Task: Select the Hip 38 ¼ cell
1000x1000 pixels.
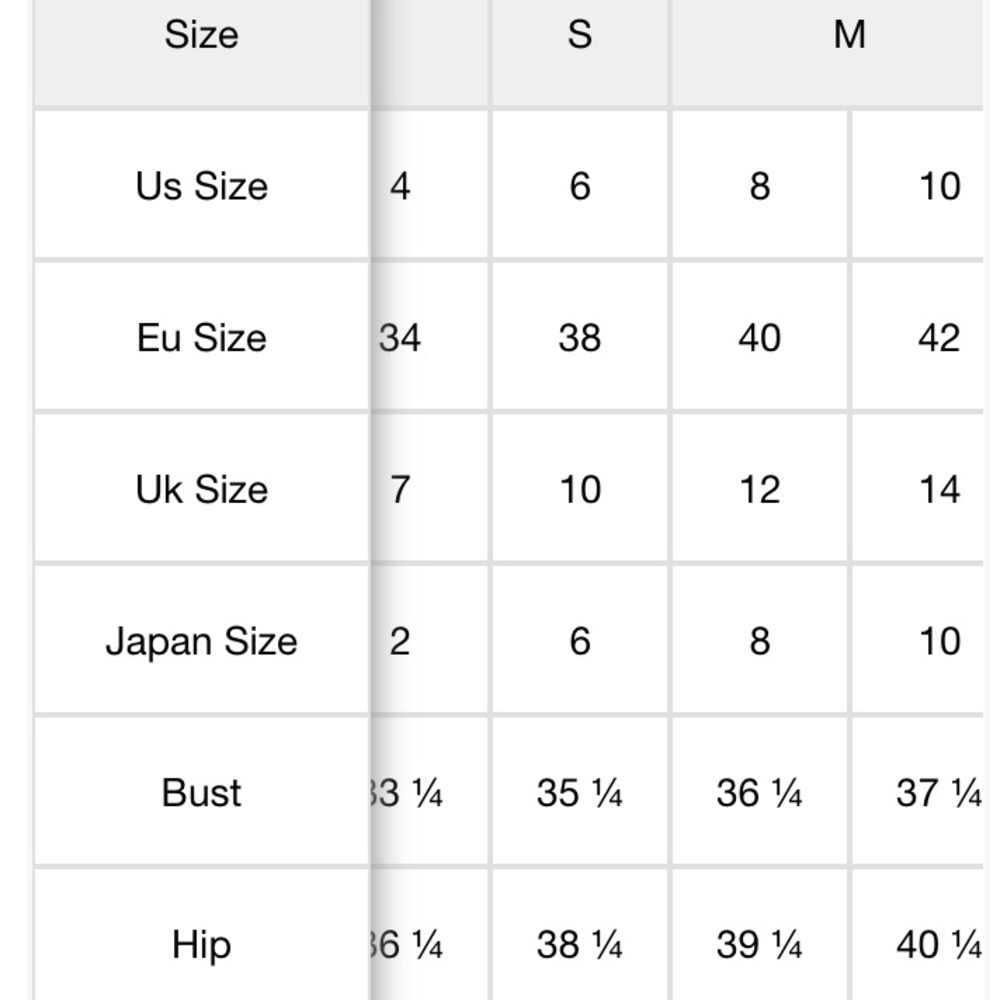Action: 579,945
